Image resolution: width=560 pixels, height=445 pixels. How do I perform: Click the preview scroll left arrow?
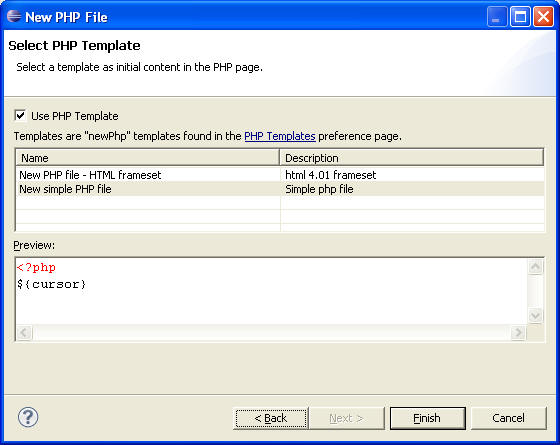point(24,332)
